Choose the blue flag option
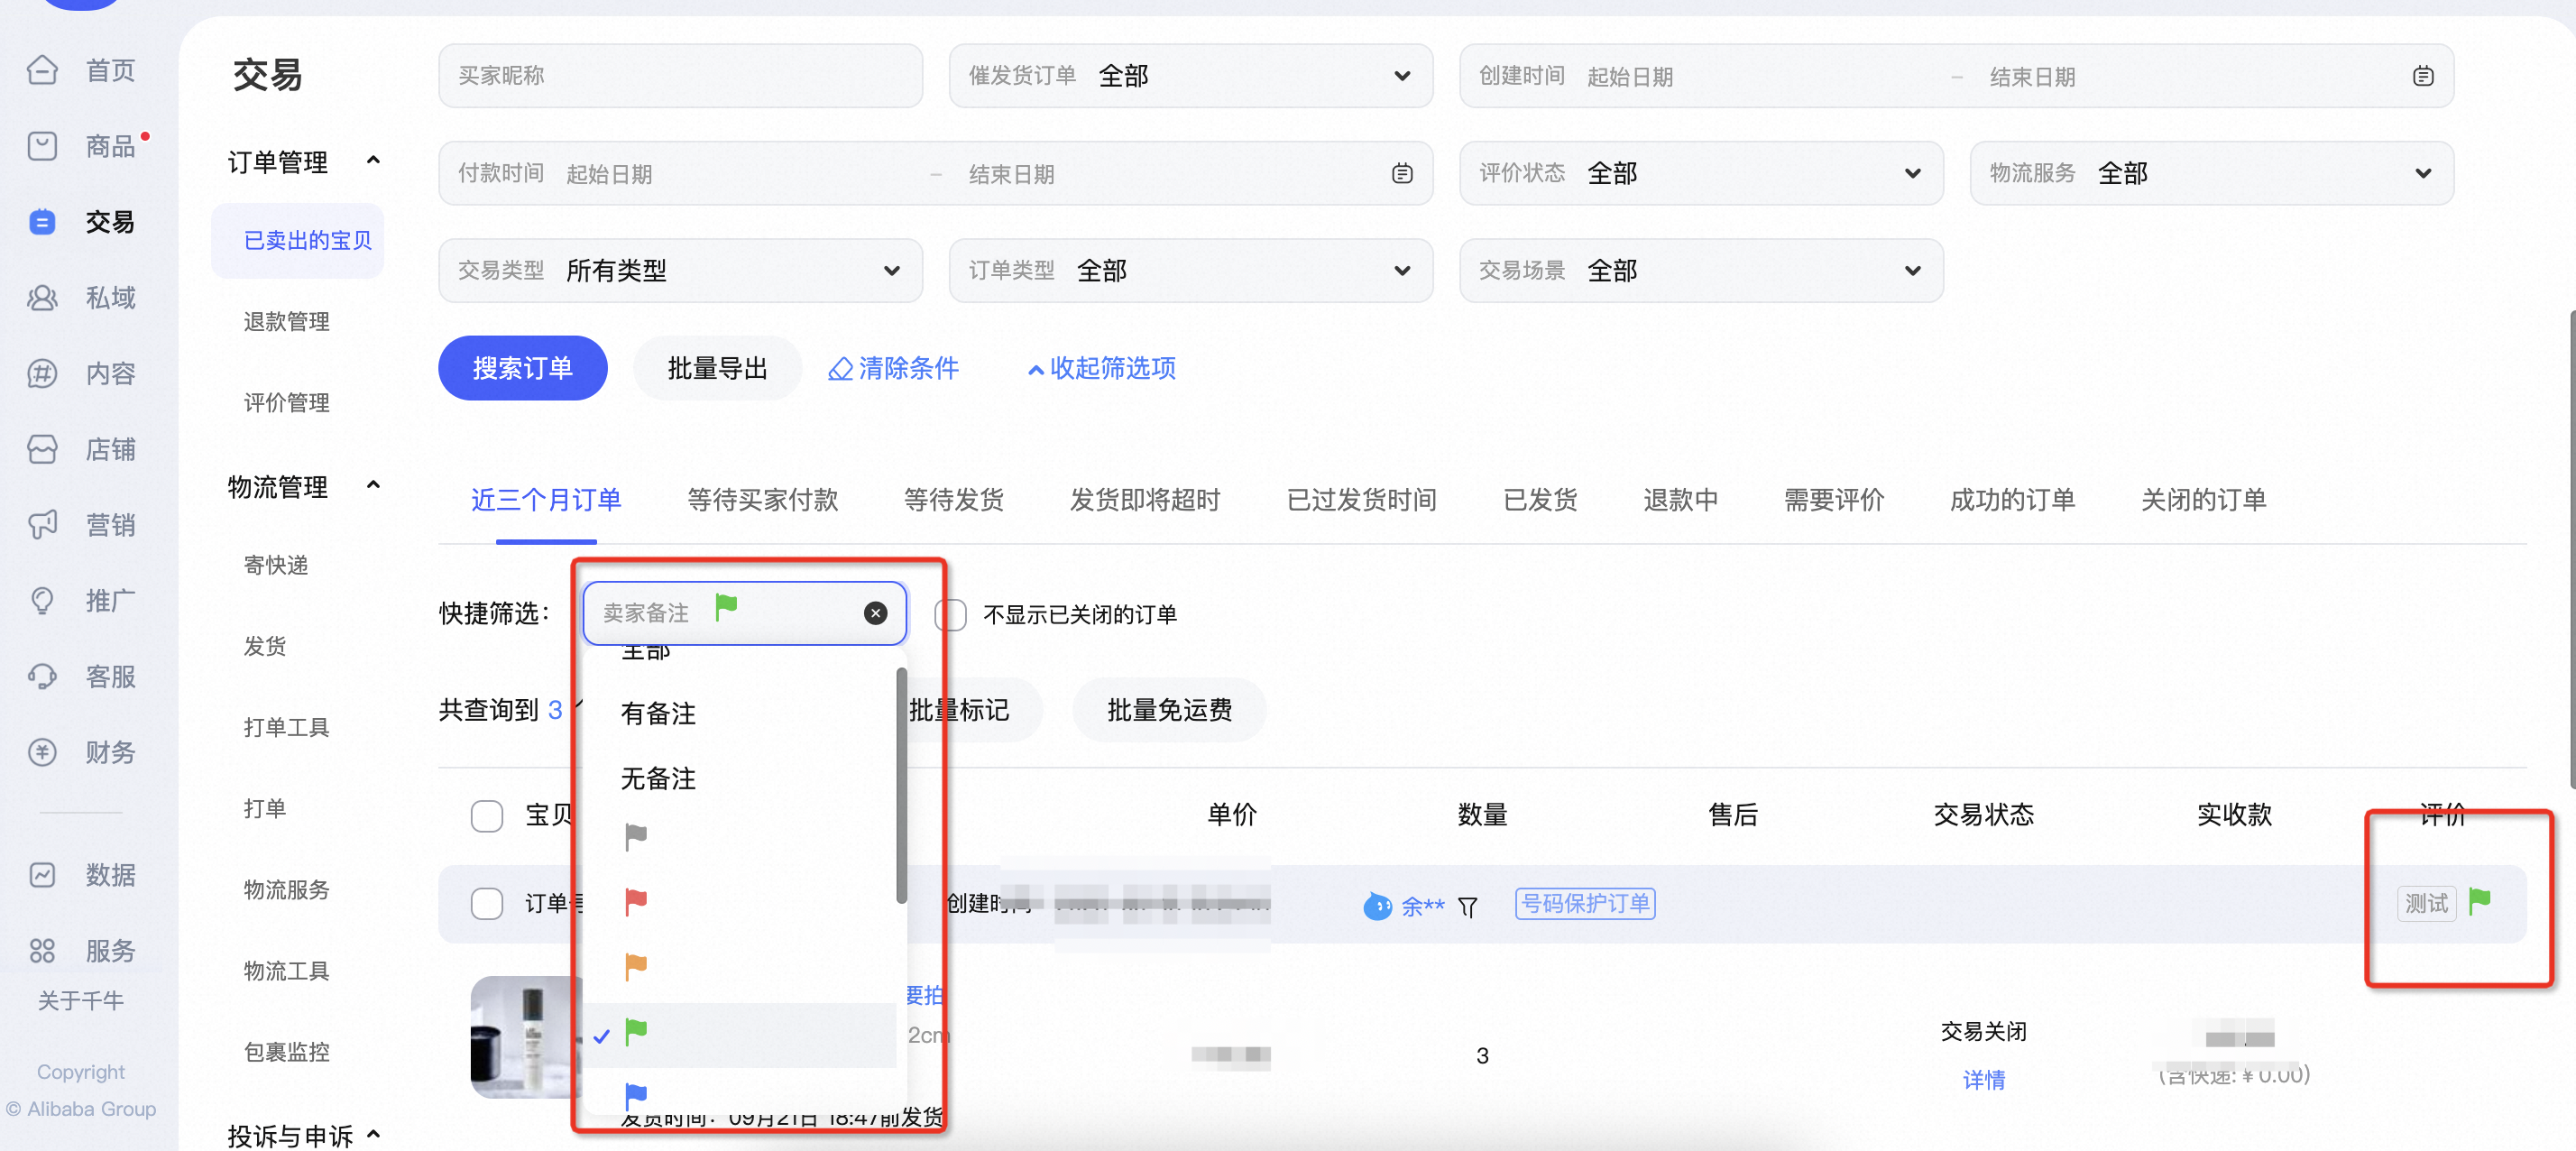The image size is (2576, 1151). click(x=635, y=1097)
